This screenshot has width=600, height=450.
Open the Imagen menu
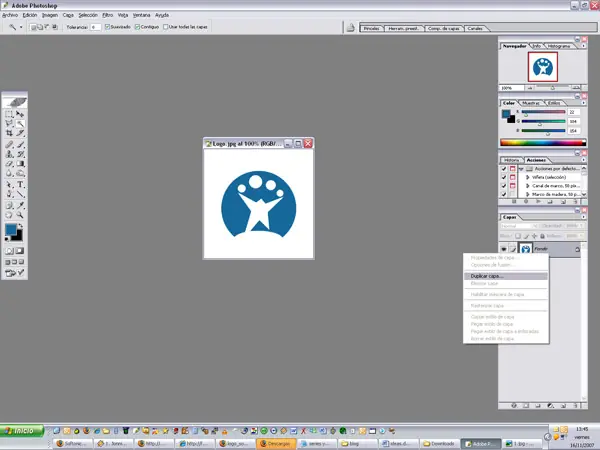pos(50,15)
